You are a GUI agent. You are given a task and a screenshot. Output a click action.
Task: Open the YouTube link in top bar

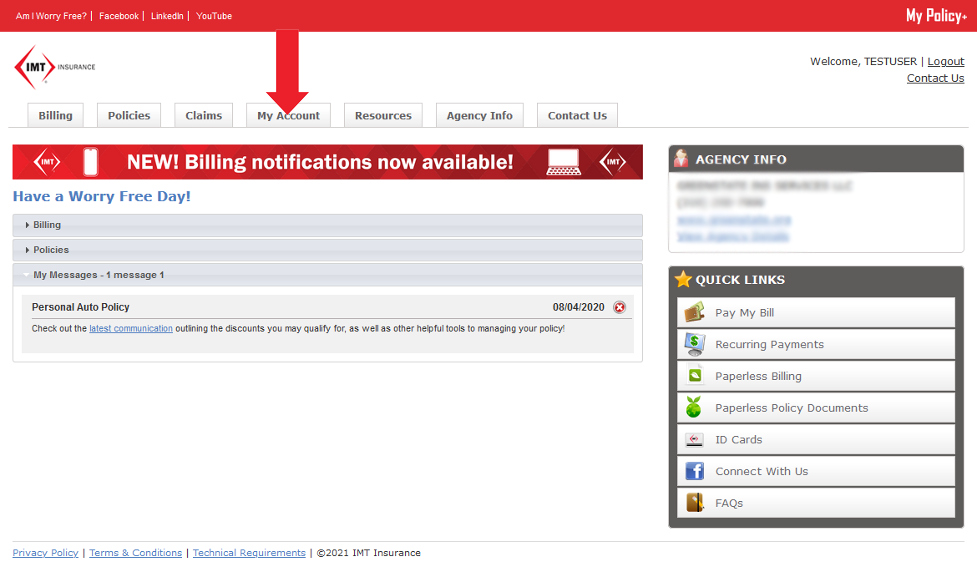[x=214, y=16]
